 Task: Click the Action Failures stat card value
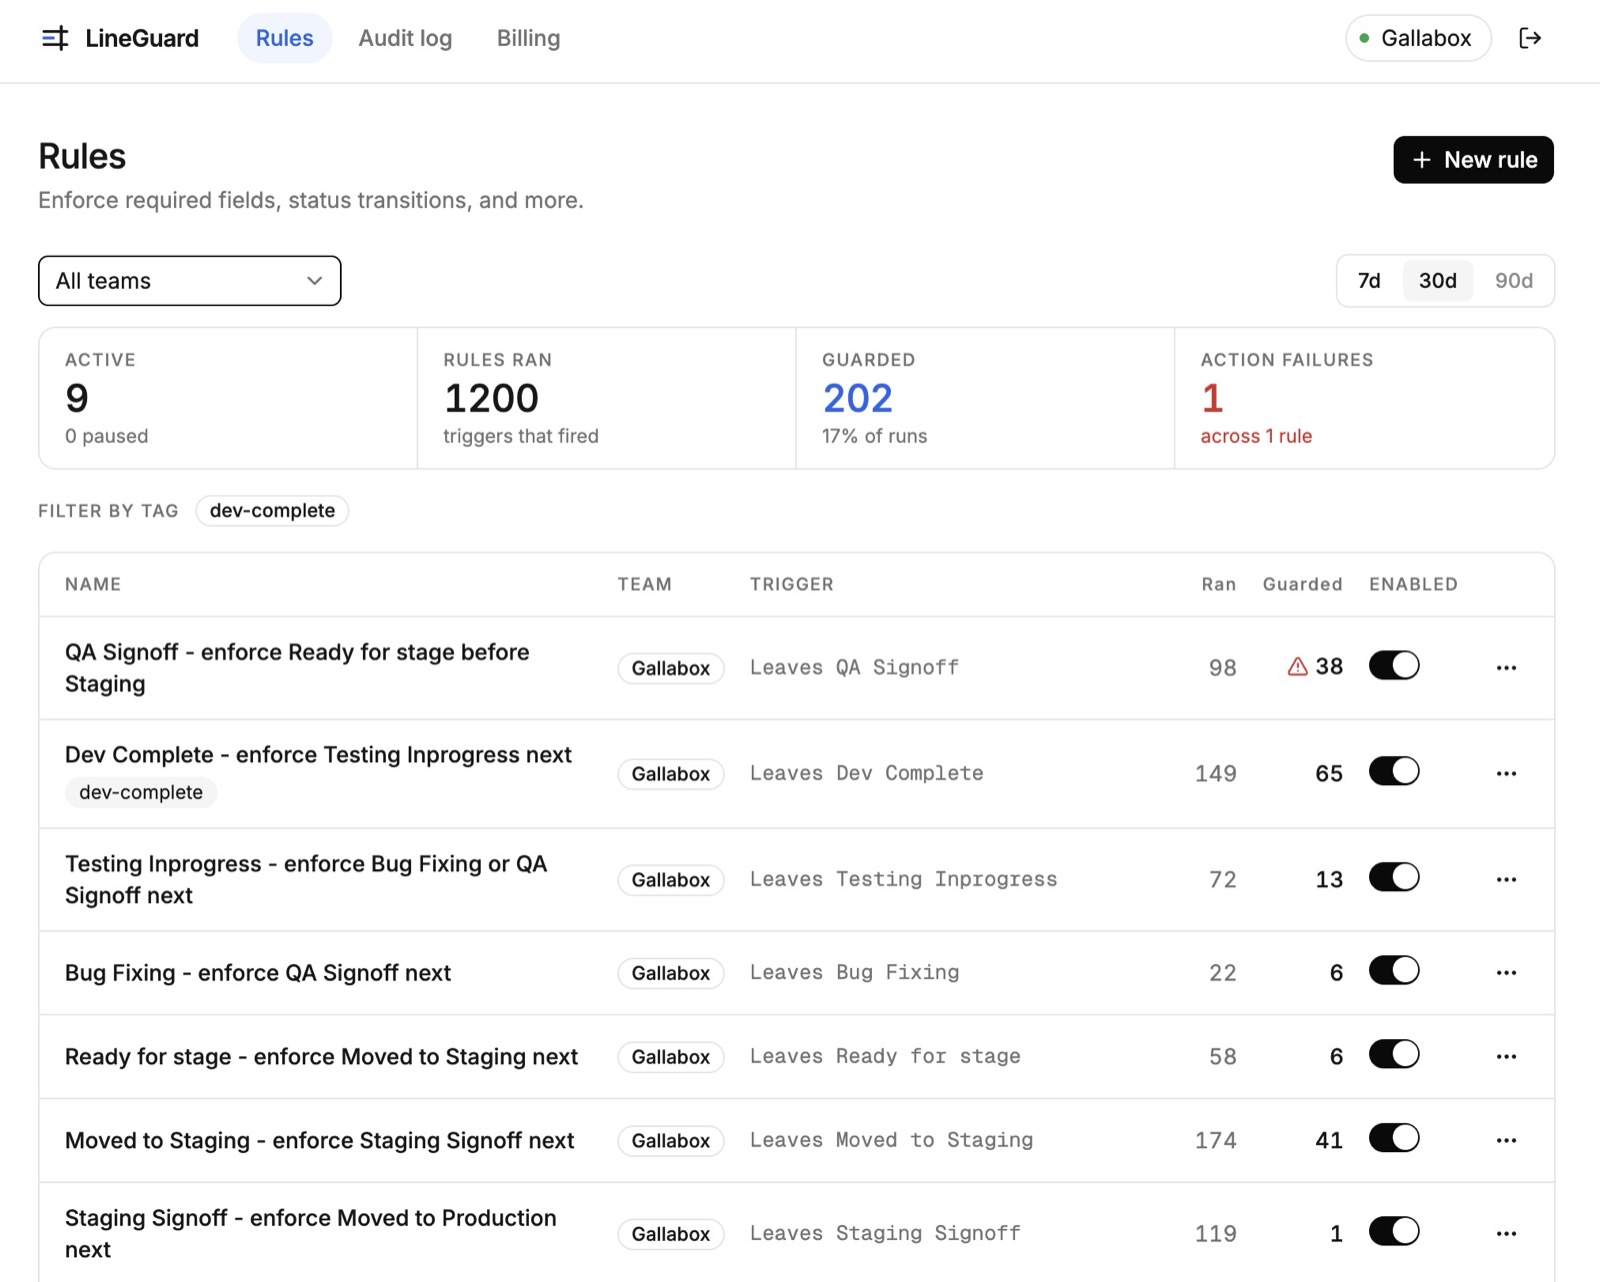pos(1212,398)
